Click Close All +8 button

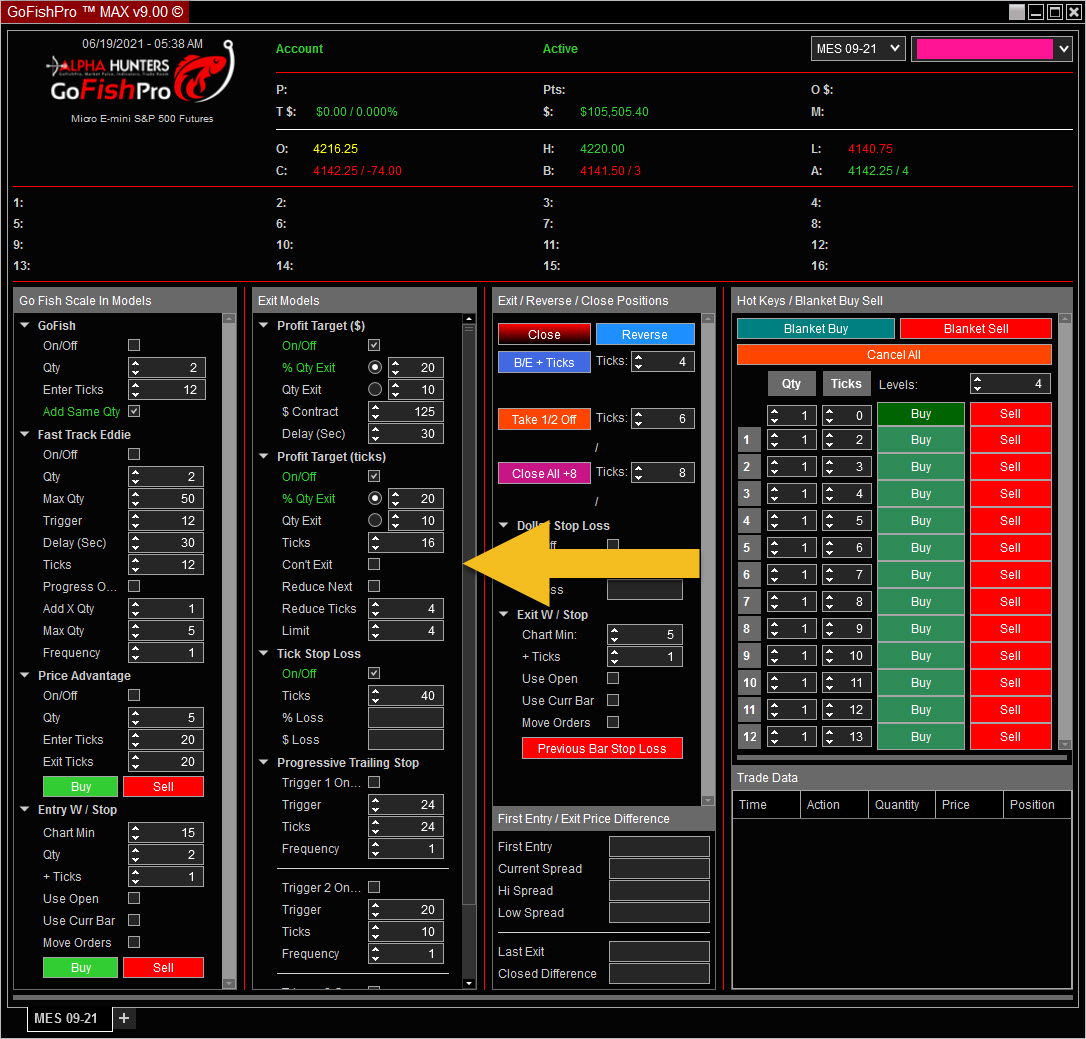coord(544,473)
